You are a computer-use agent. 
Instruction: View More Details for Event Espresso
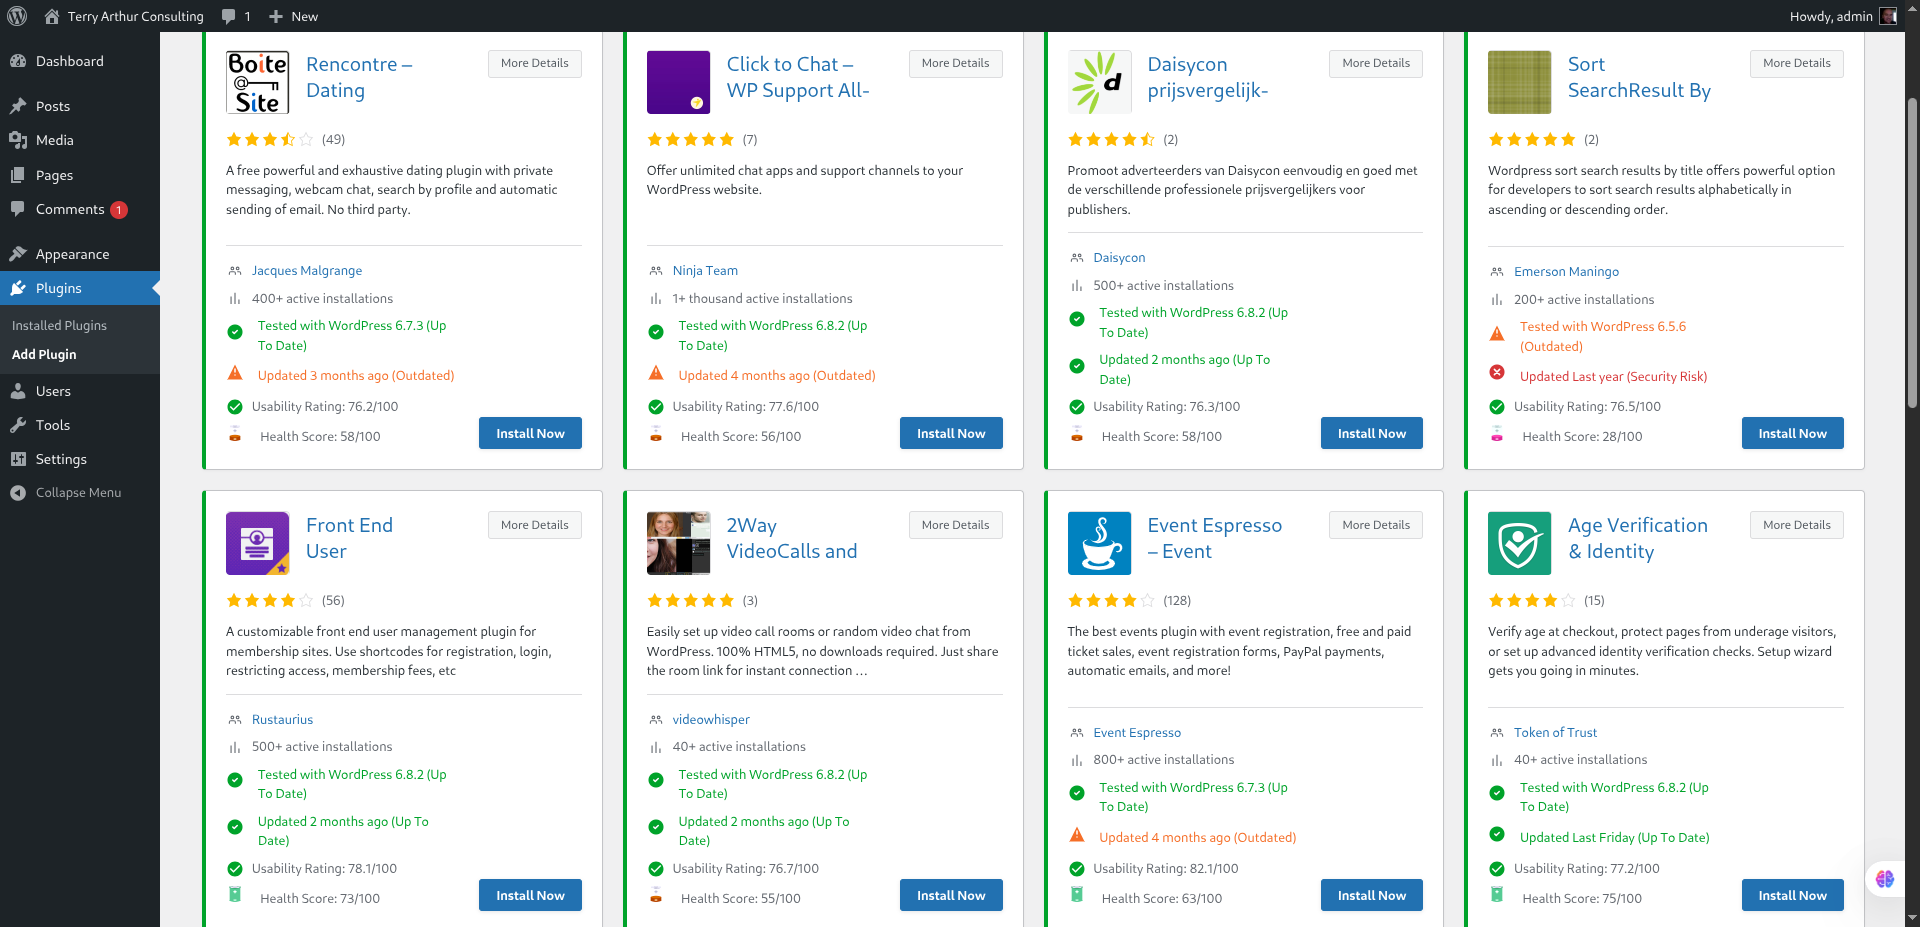[x=1376, y=525]
